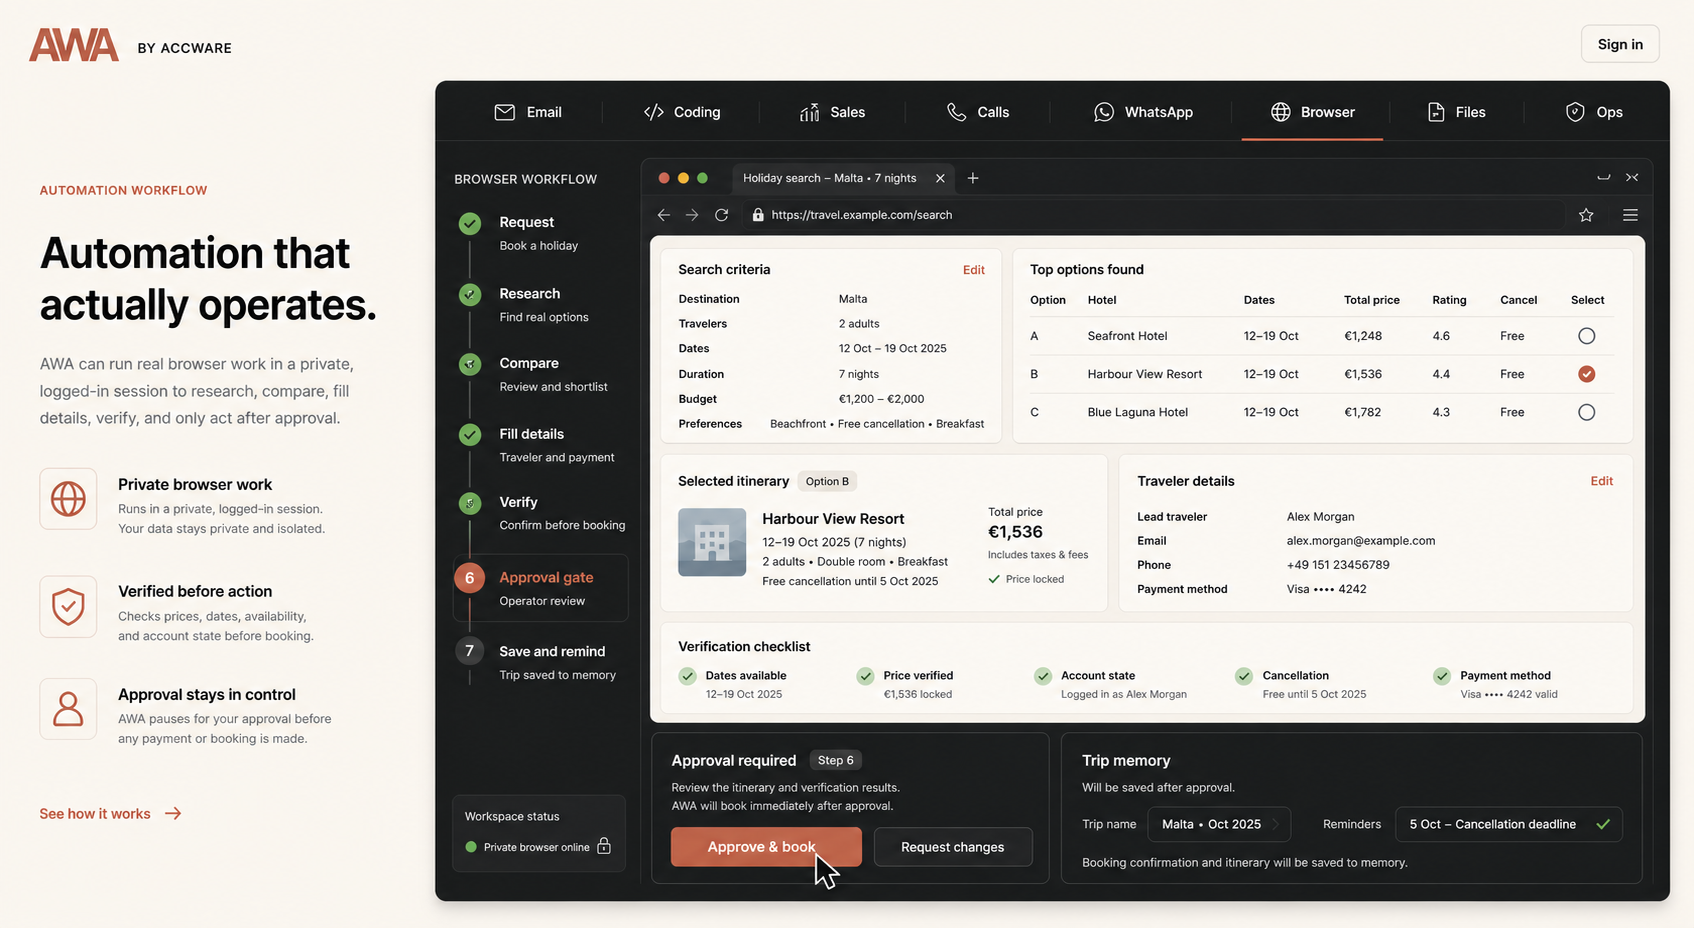Open the Ops tab

1594,112
